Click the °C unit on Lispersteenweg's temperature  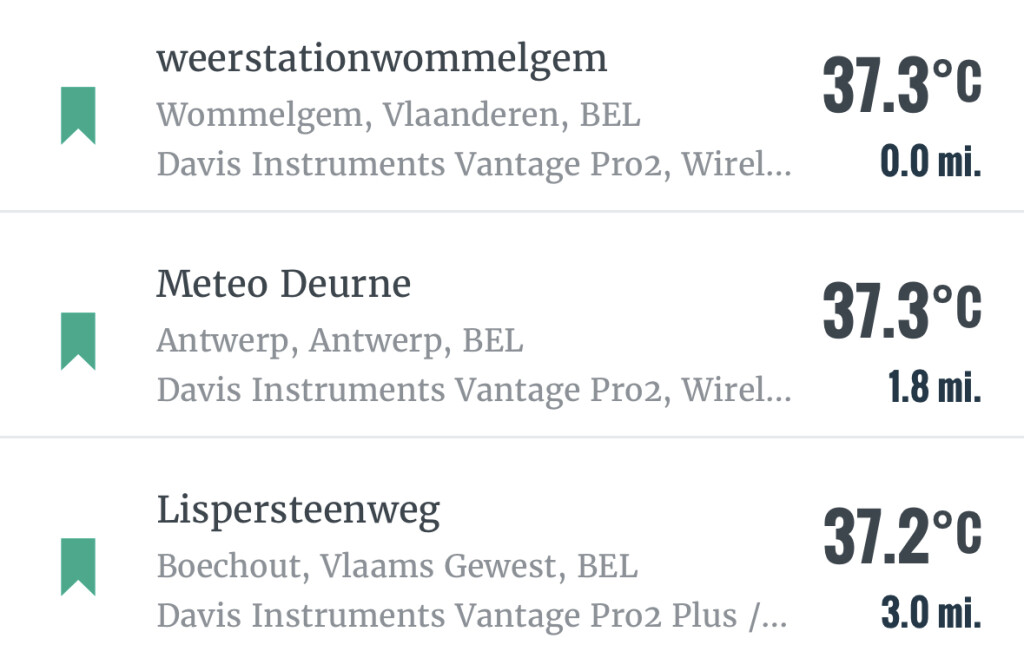(957, 532)
